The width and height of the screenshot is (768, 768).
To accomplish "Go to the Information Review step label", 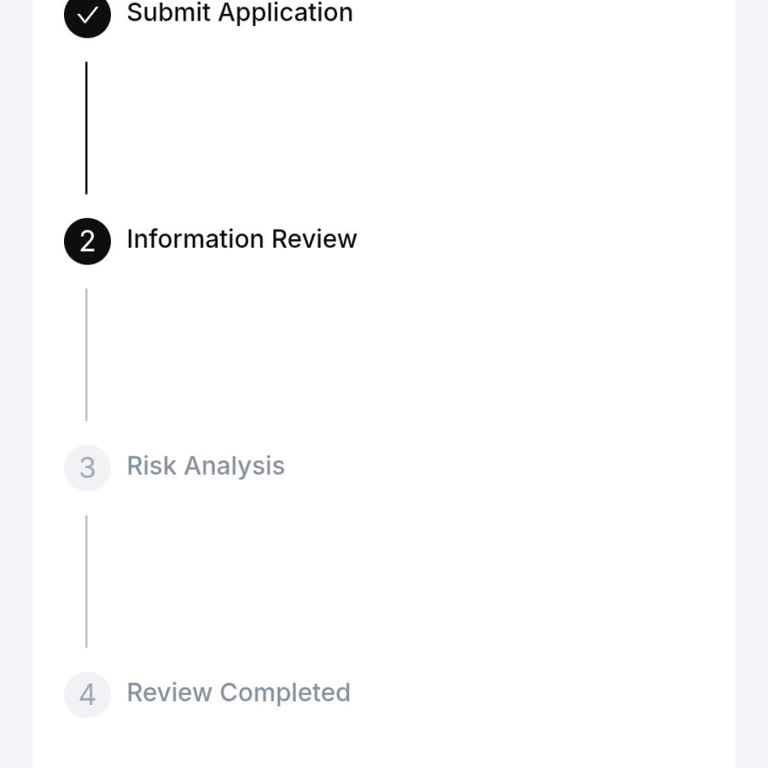I will [x=241, y=239].
